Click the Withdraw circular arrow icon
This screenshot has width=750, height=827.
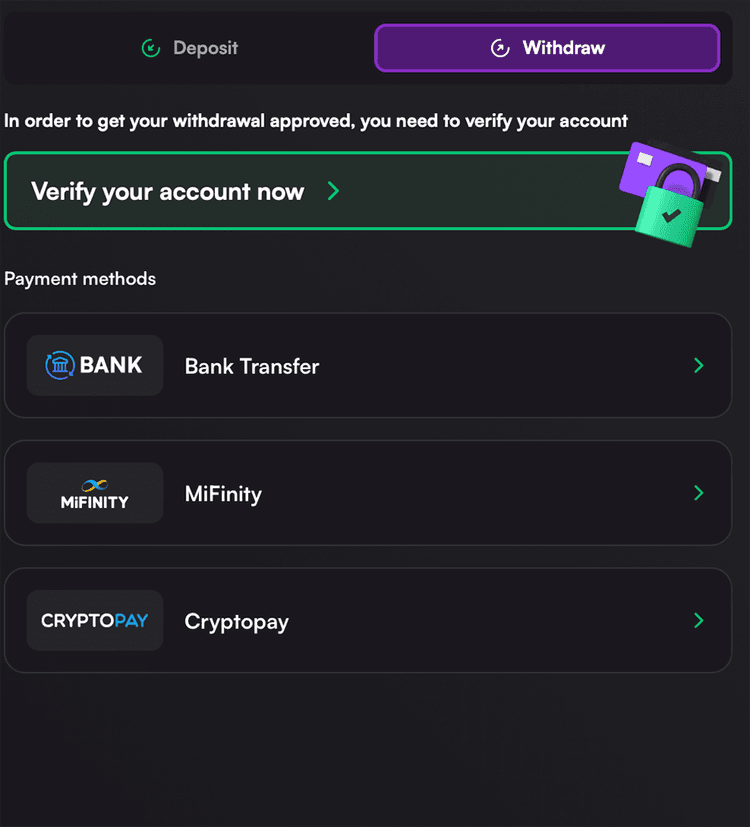500,48
